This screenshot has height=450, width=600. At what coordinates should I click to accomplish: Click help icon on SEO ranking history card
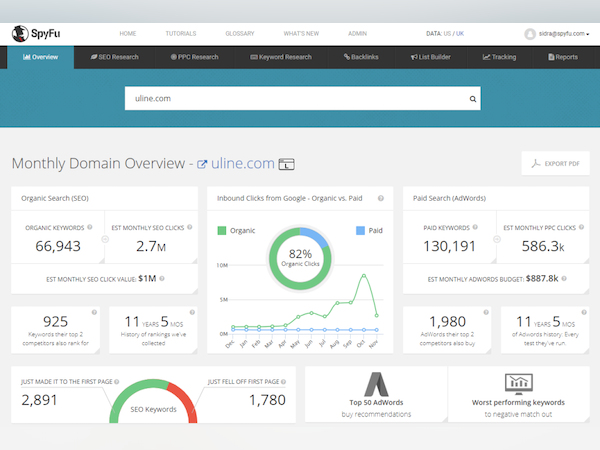tap(192, 312)
